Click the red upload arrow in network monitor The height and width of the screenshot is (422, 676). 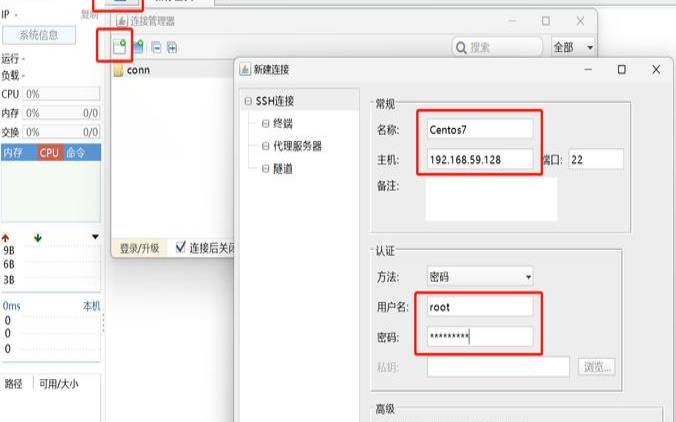click(6, 238)
